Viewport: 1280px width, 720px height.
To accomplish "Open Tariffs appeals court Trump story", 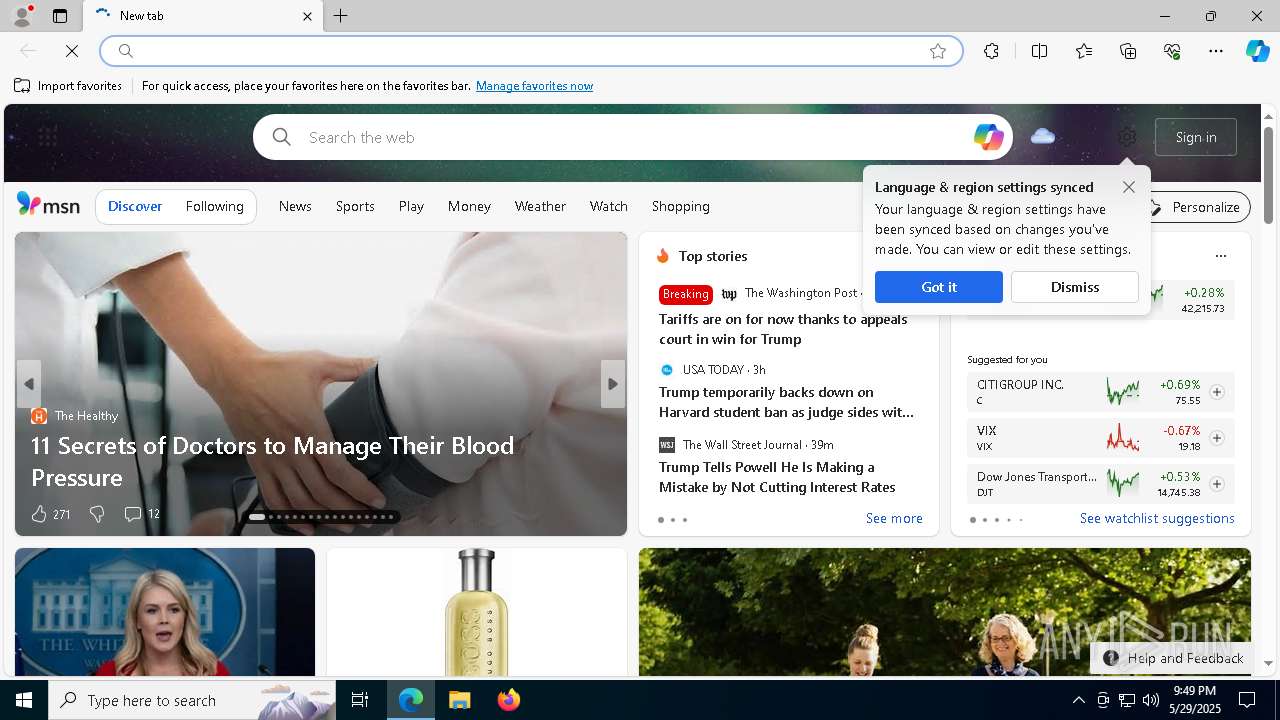I will (x=783, y=329).
